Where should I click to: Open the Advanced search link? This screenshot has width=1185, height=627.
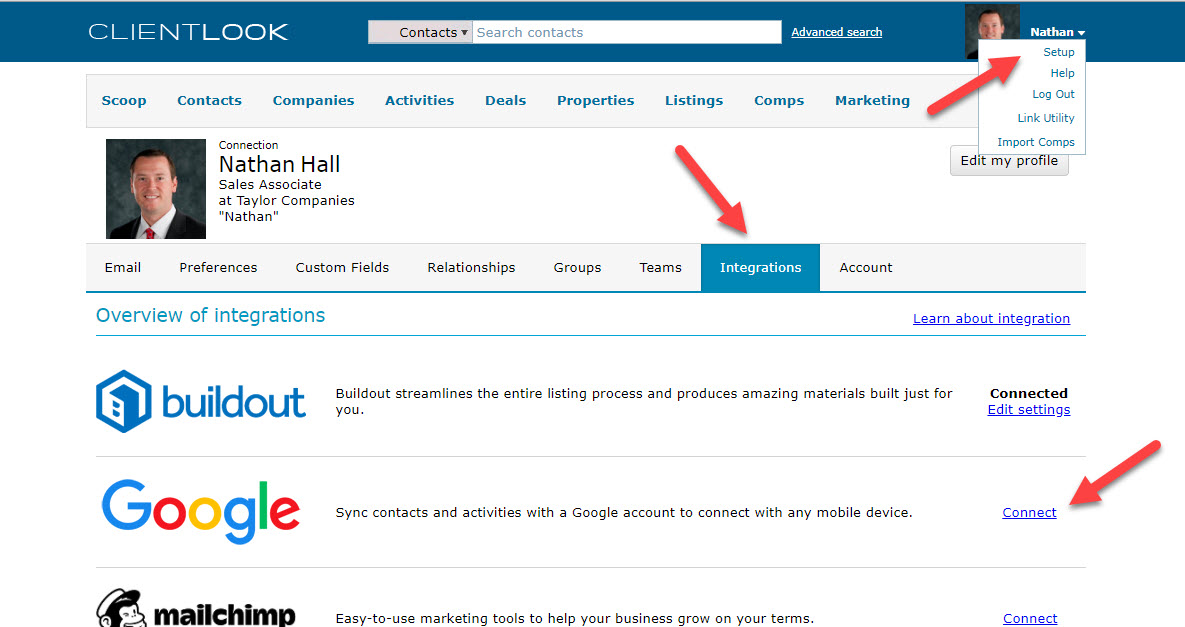(837, 32)
